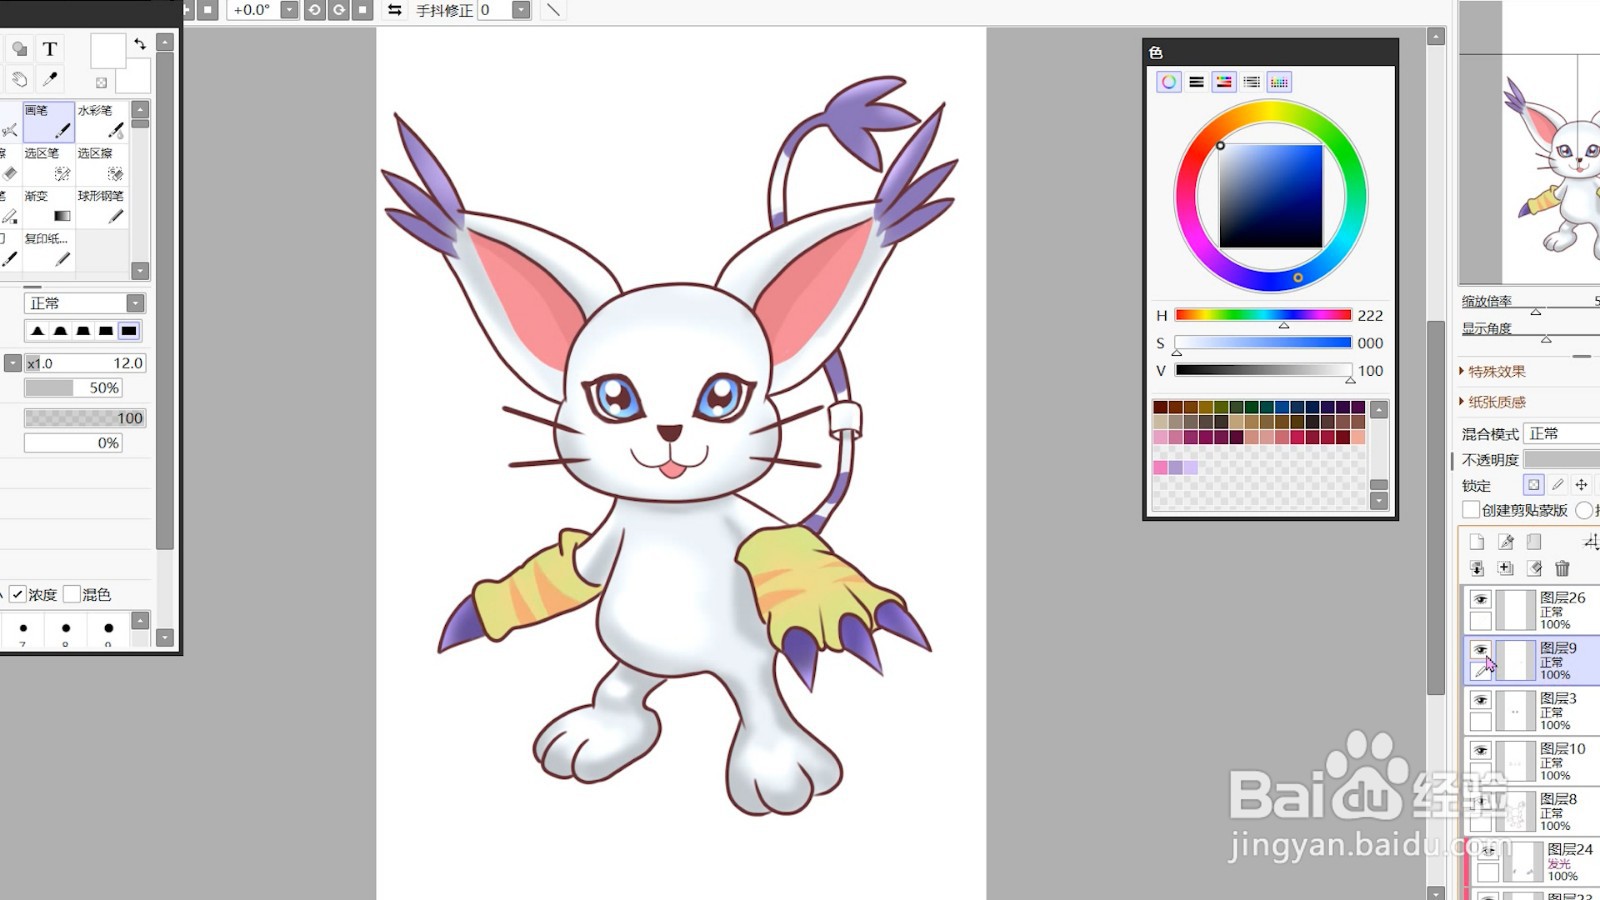The image size is (1600, 900).
Task: Rotate canvas counterclockwise
Action: 314,10
